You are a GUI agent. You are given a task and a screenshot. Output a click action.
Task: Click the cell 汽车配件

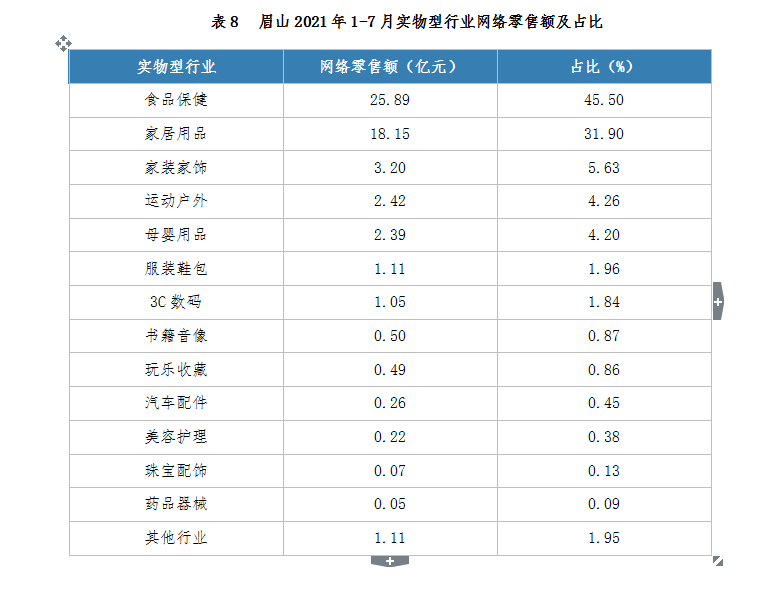[176, 403]
